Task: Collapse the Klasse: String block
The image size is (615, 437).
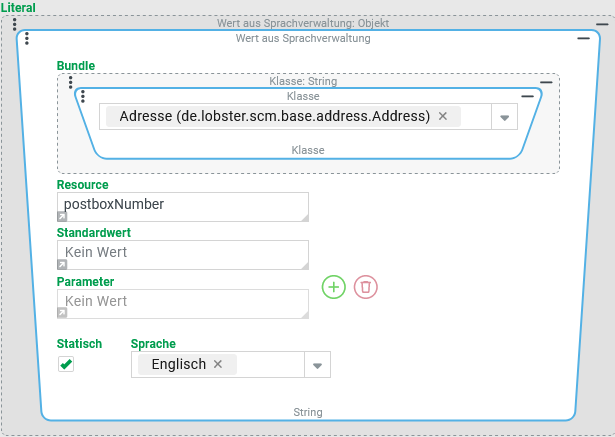Action: coord(546,83)
